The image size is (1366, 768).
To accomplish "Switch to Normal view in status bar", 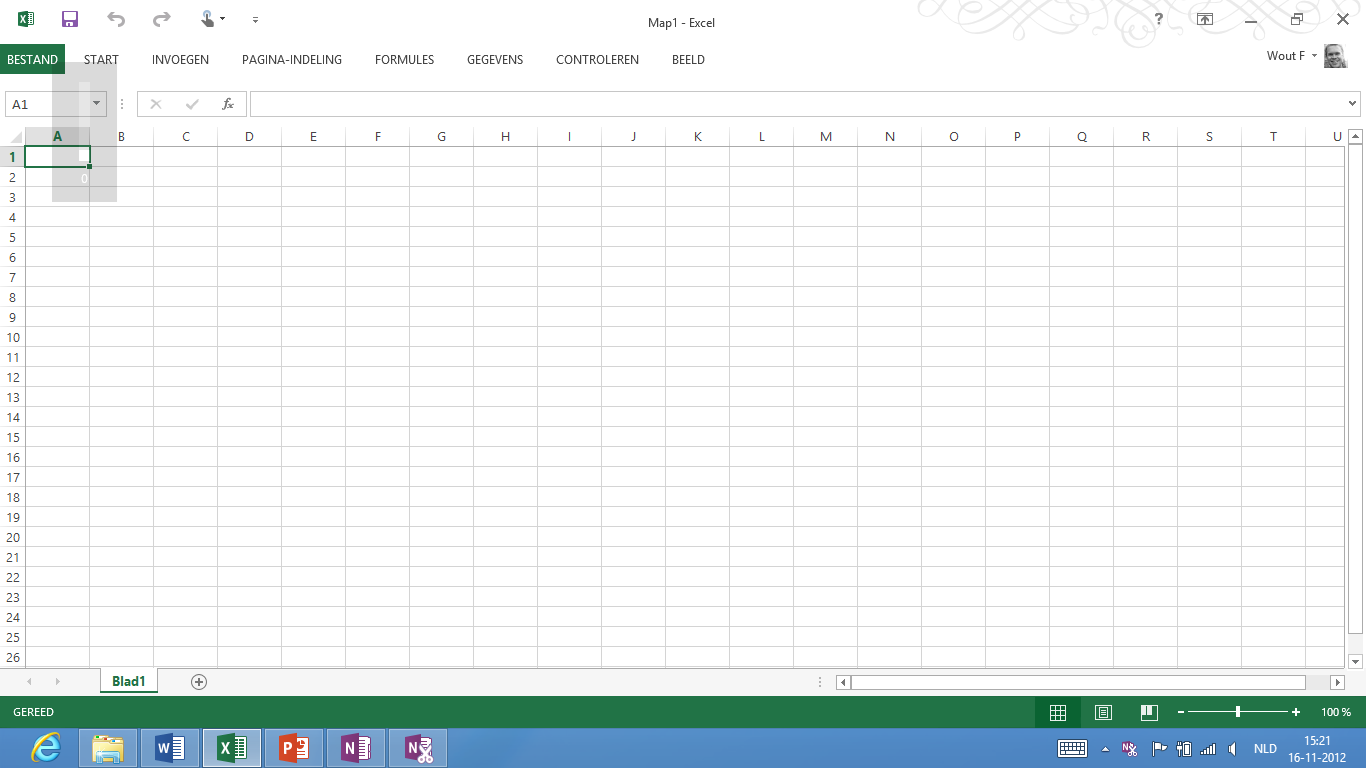I will (x=1057, y=712).
